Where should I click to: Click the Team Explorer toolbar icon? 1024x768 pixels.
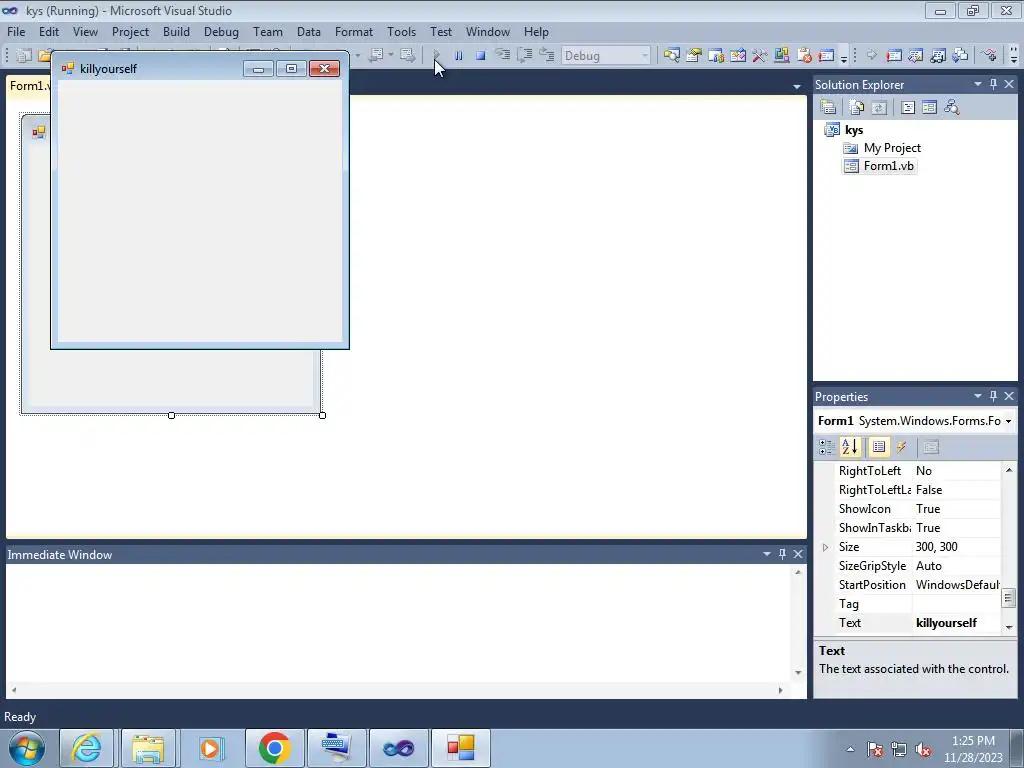tap(716, 56)
